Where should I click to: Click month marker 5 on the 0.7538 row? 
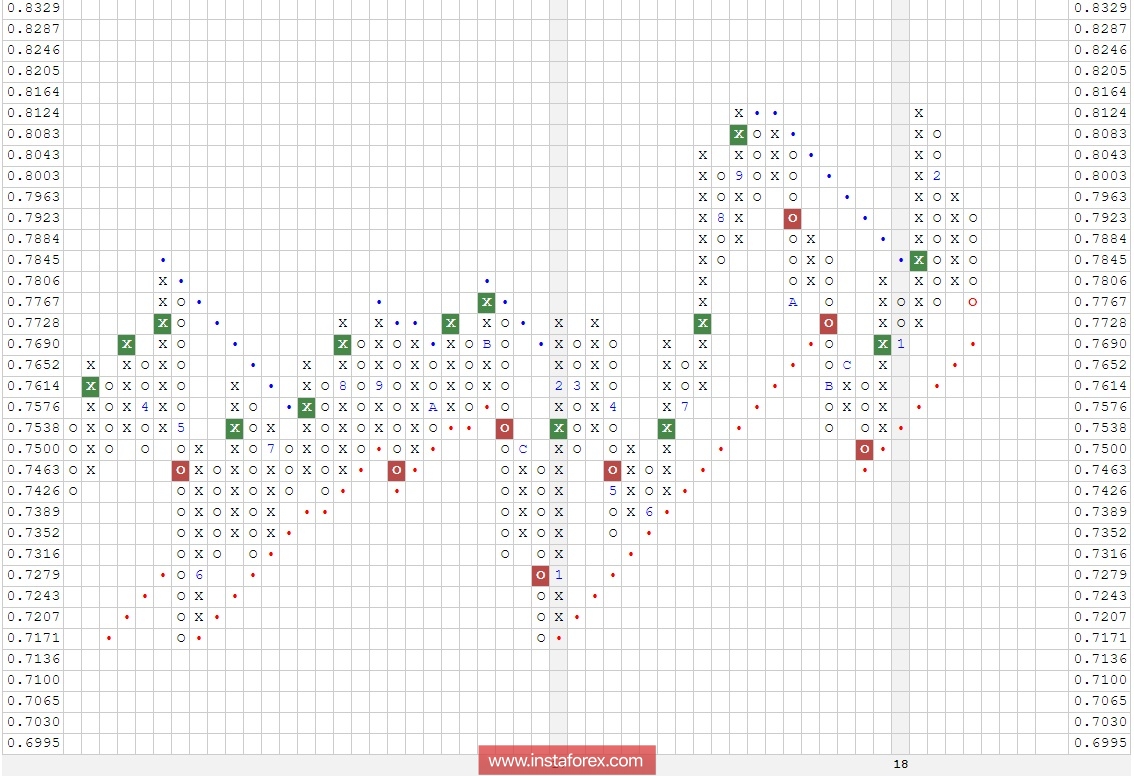point(181,428)
